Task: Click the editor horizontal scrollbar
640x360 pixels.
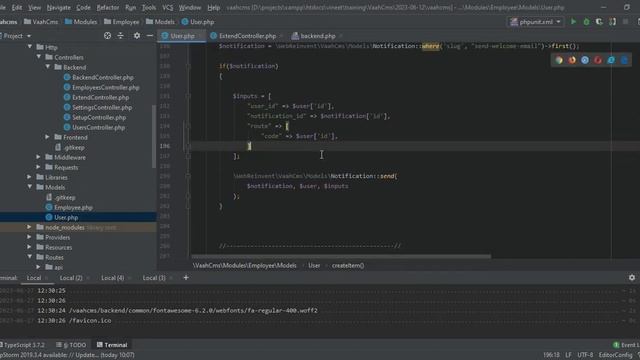Action: 341,256
